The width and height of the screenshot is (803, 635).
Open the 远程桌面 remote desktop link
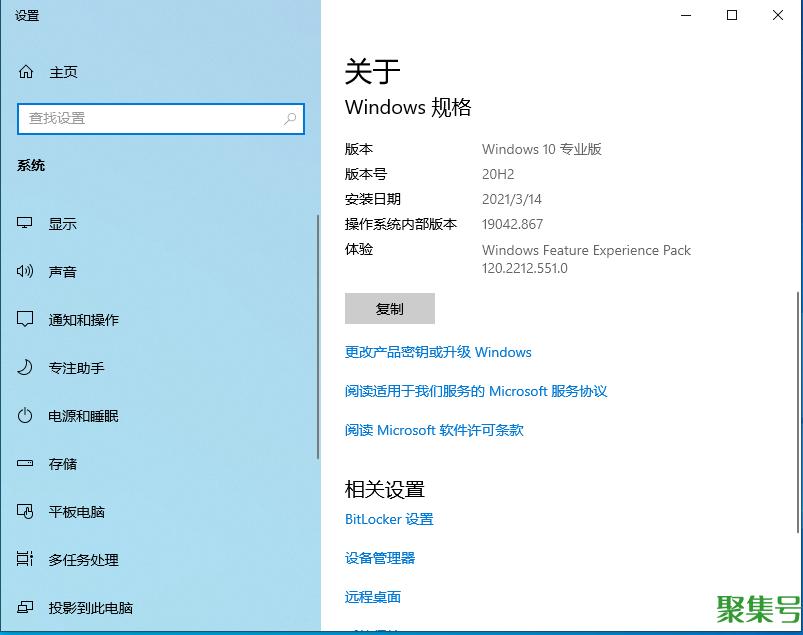[373, 597]
